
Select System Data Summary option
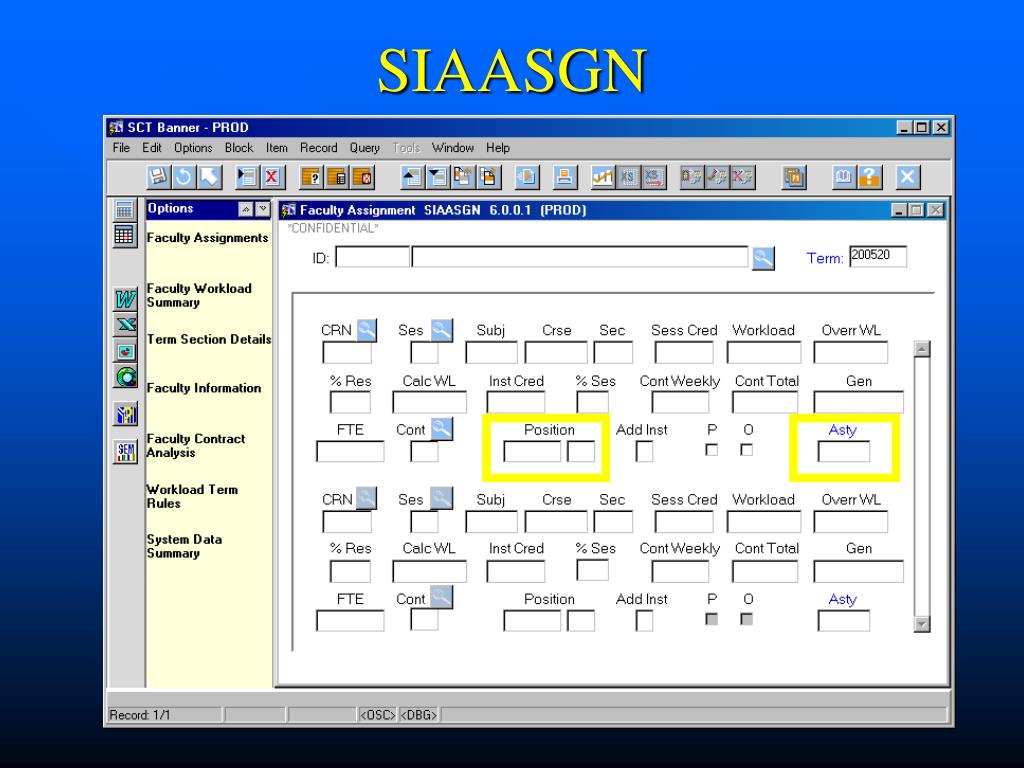[184, 546]
